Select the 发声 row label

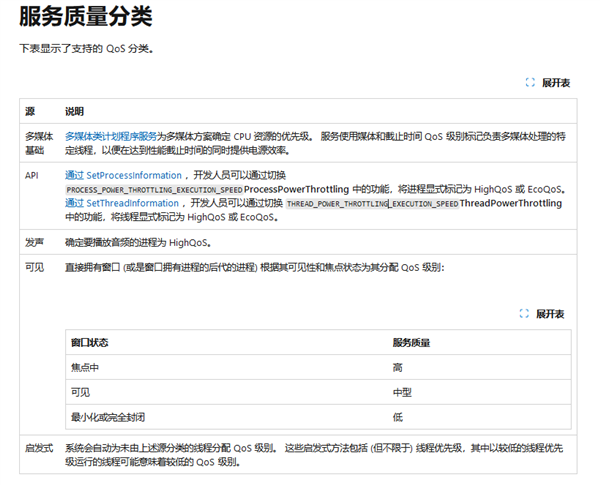(35, 242)
